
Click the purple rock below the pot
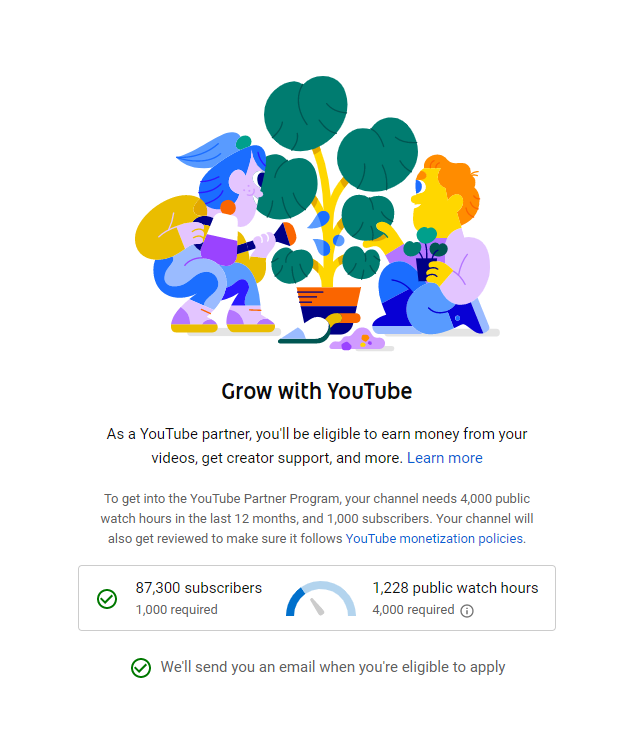357,339
